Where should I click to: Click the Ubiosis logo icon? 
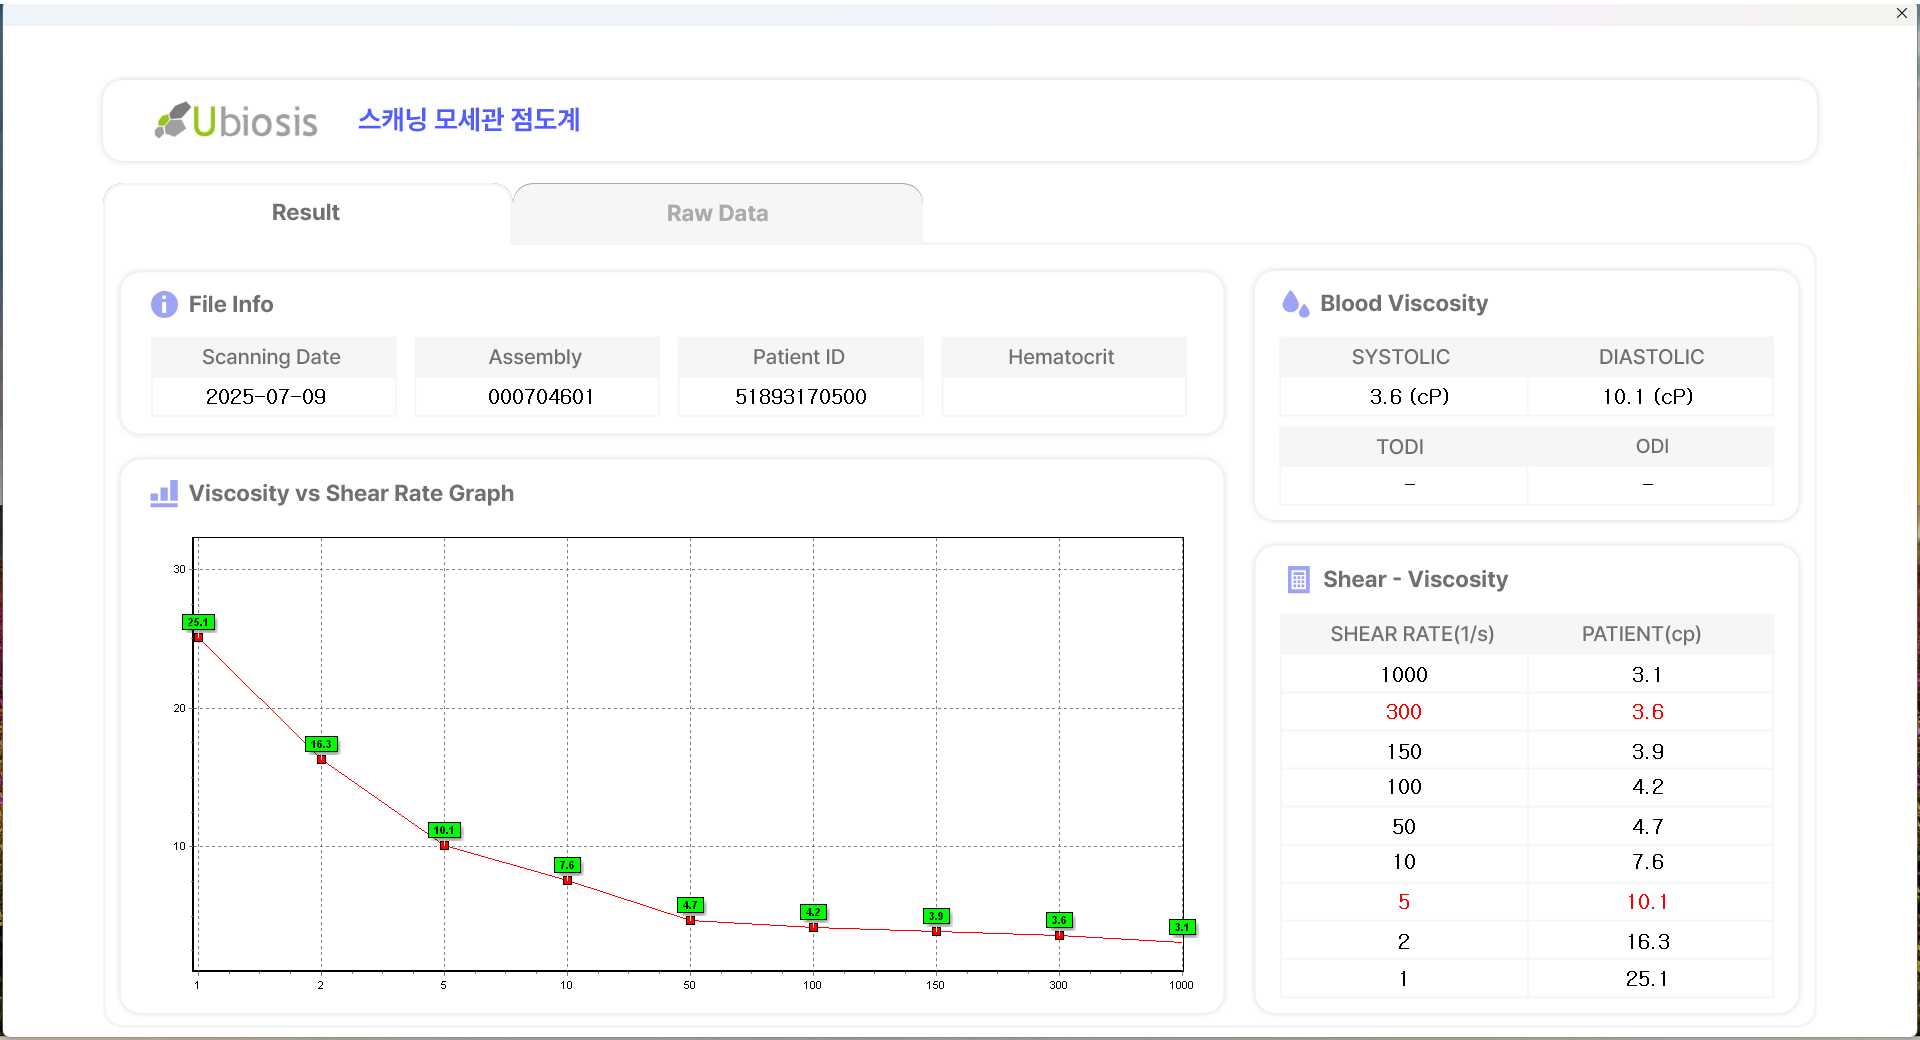pos(173,120)
